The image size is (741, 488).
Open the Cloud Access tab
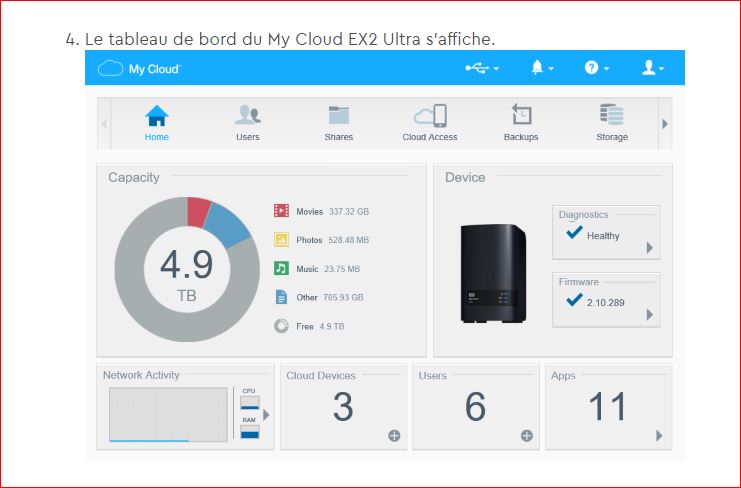pos(430,123)
